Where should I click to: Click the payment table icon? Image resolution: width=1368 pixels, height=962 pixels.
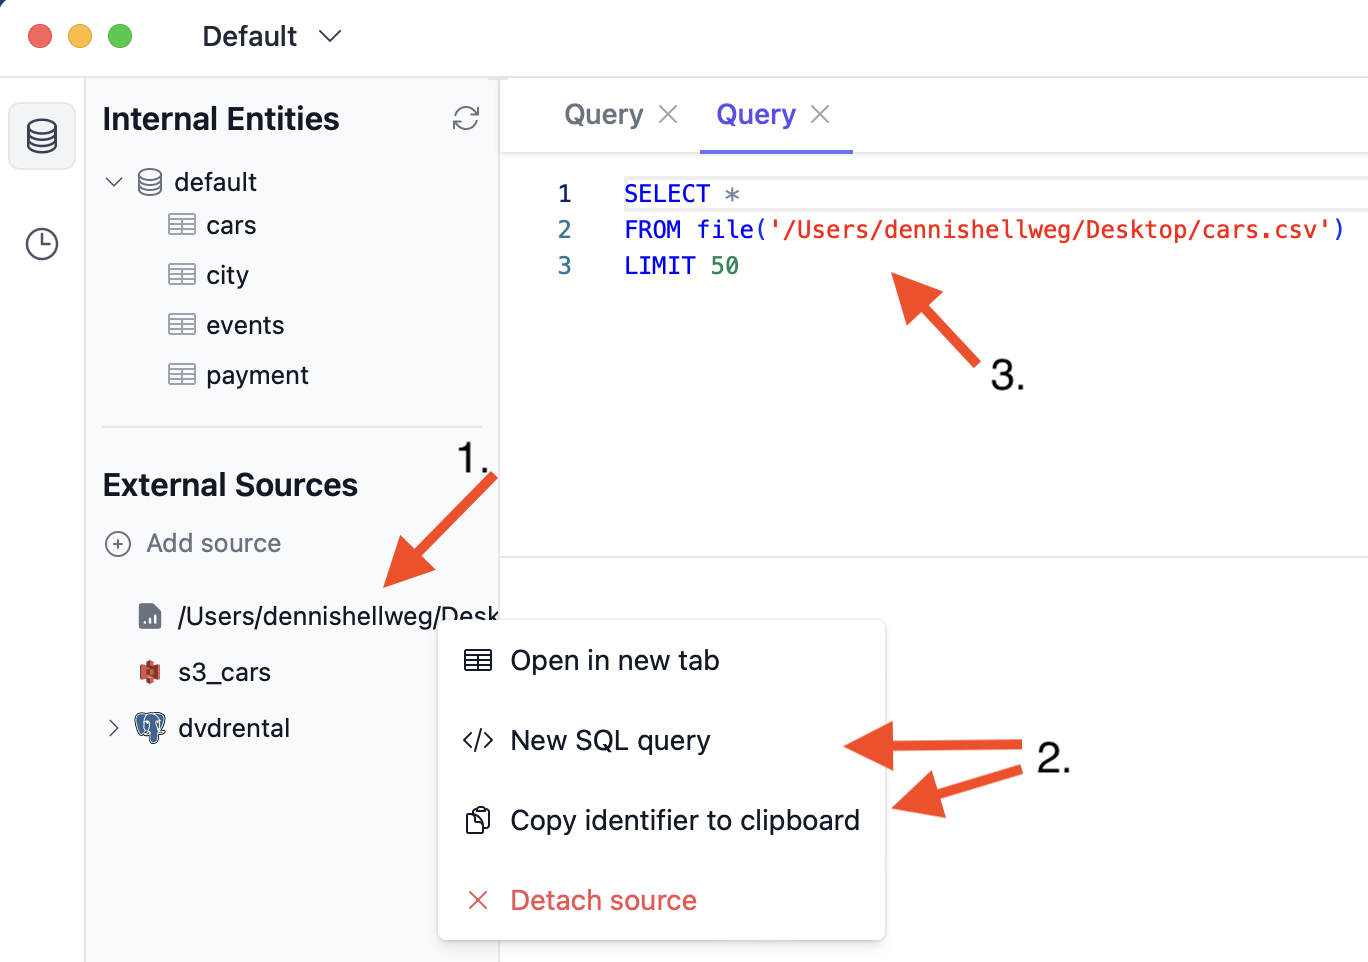182,374
